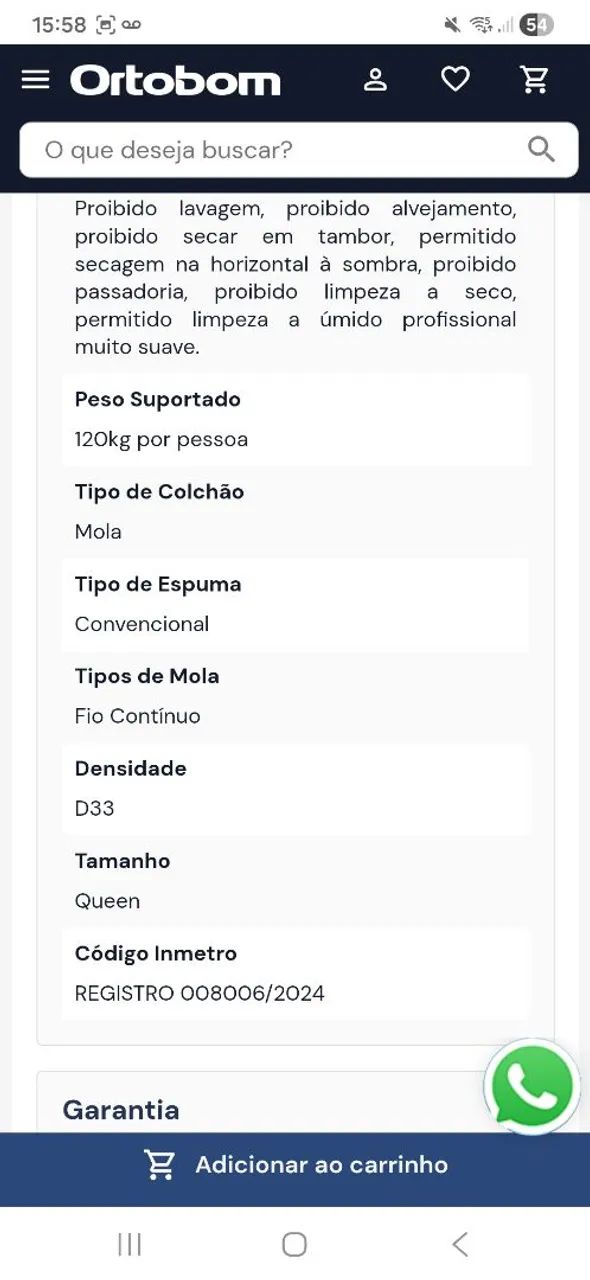The width and height of the screenshot is (590, 1280).
Task: Select the Tipos de Mola Fio Contínuo row
Action: click(x=295, y=697)
